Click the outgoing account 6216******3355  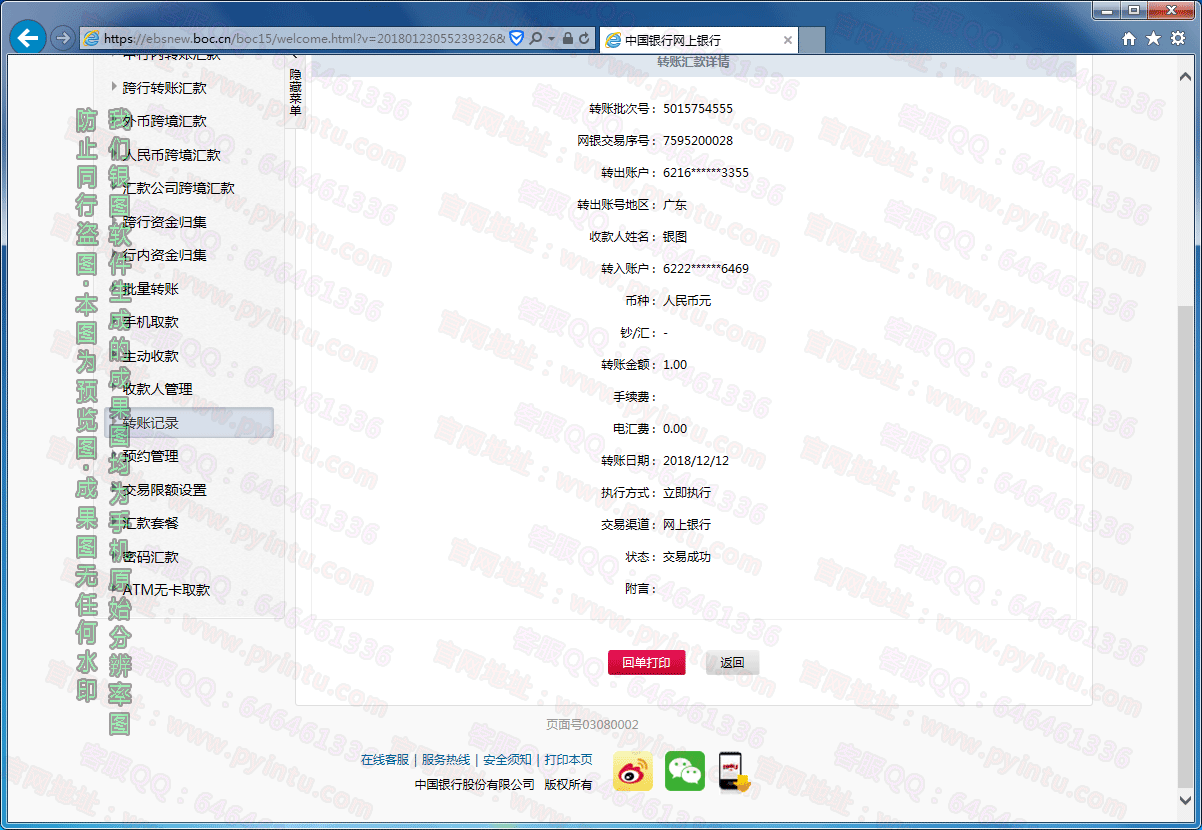(706, 173)
